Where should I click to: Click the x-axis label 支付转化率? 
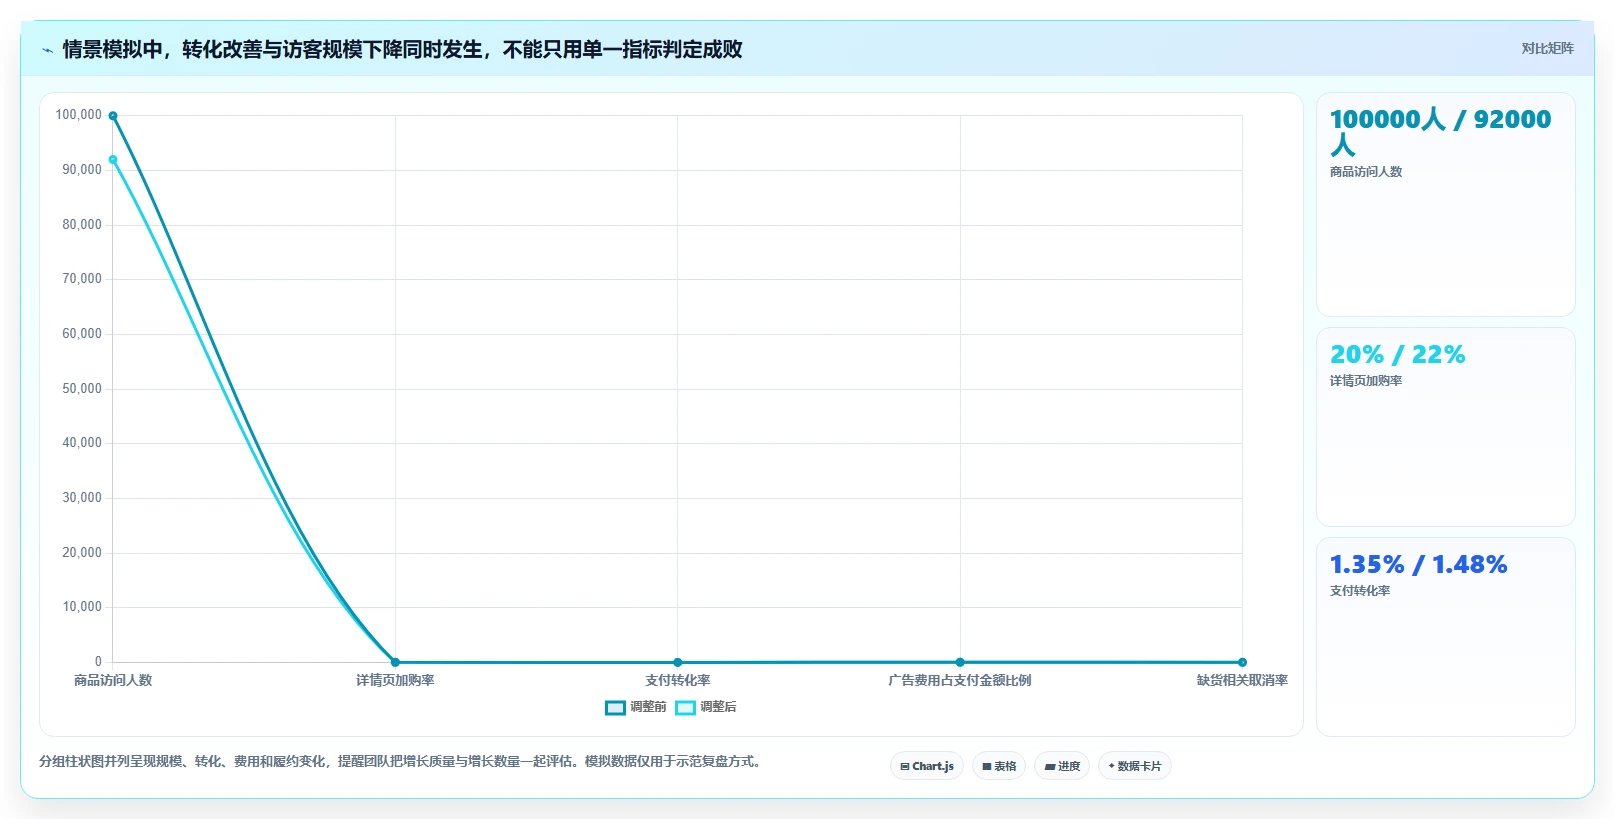(x=678, y=680)
